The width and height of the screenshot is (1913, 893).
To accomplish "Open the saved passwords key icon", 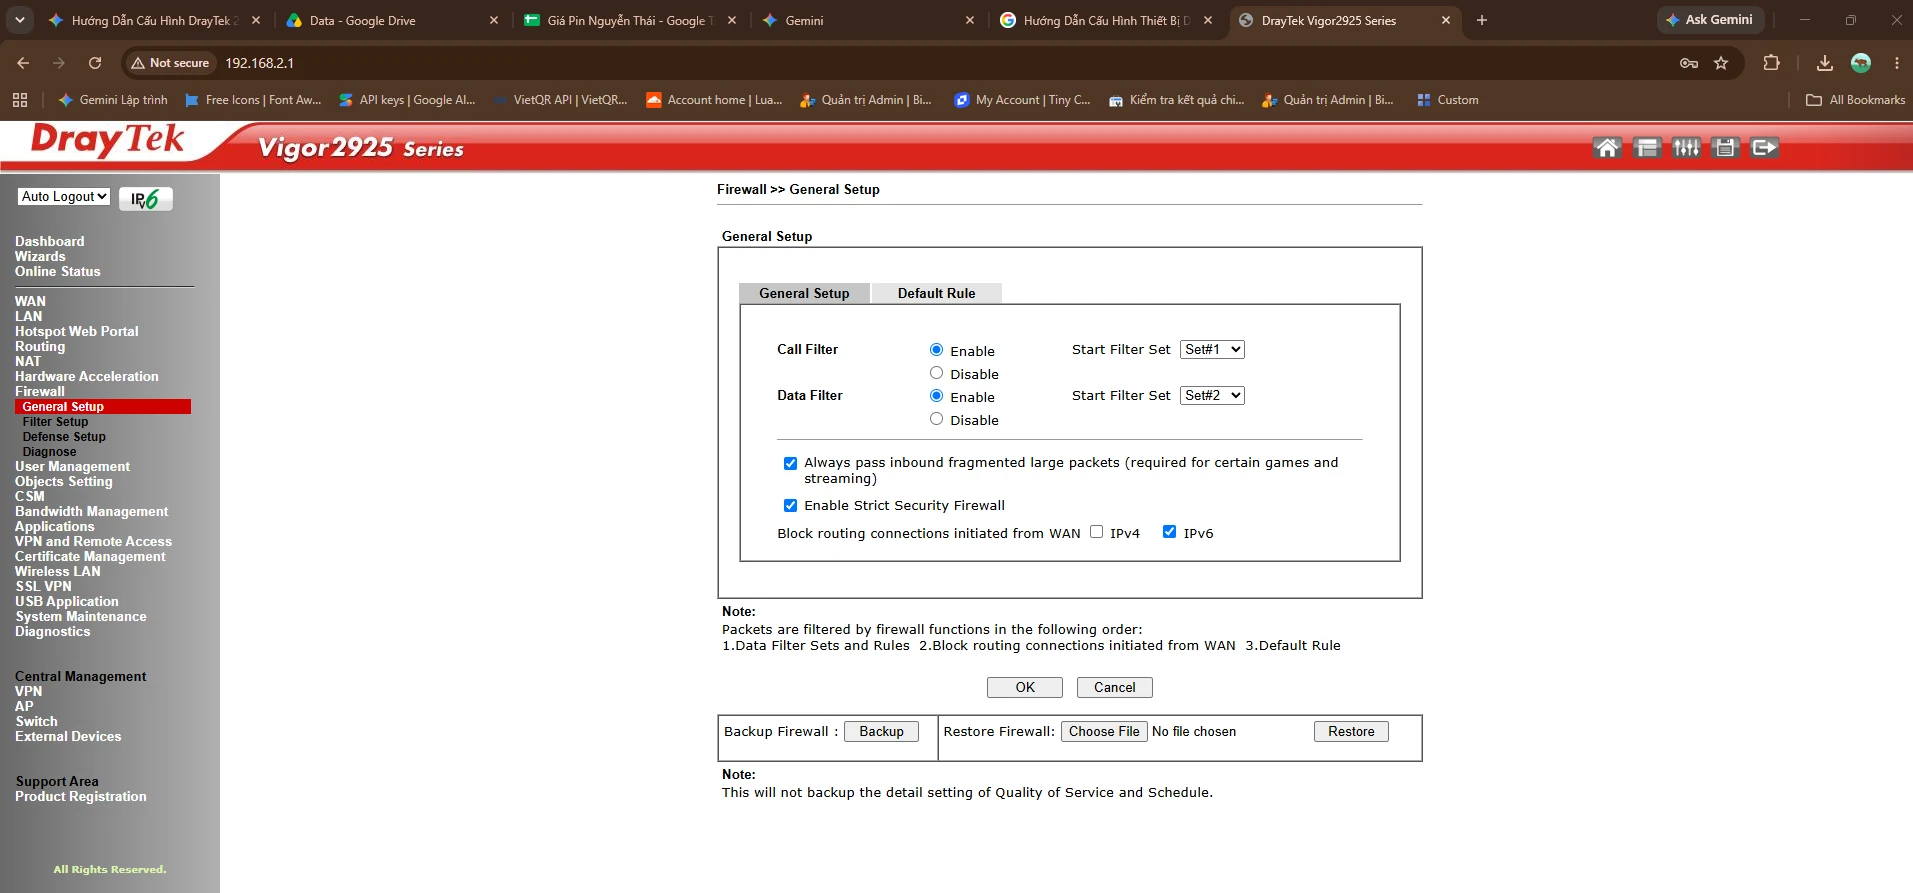I will [x=1689, y=63].
